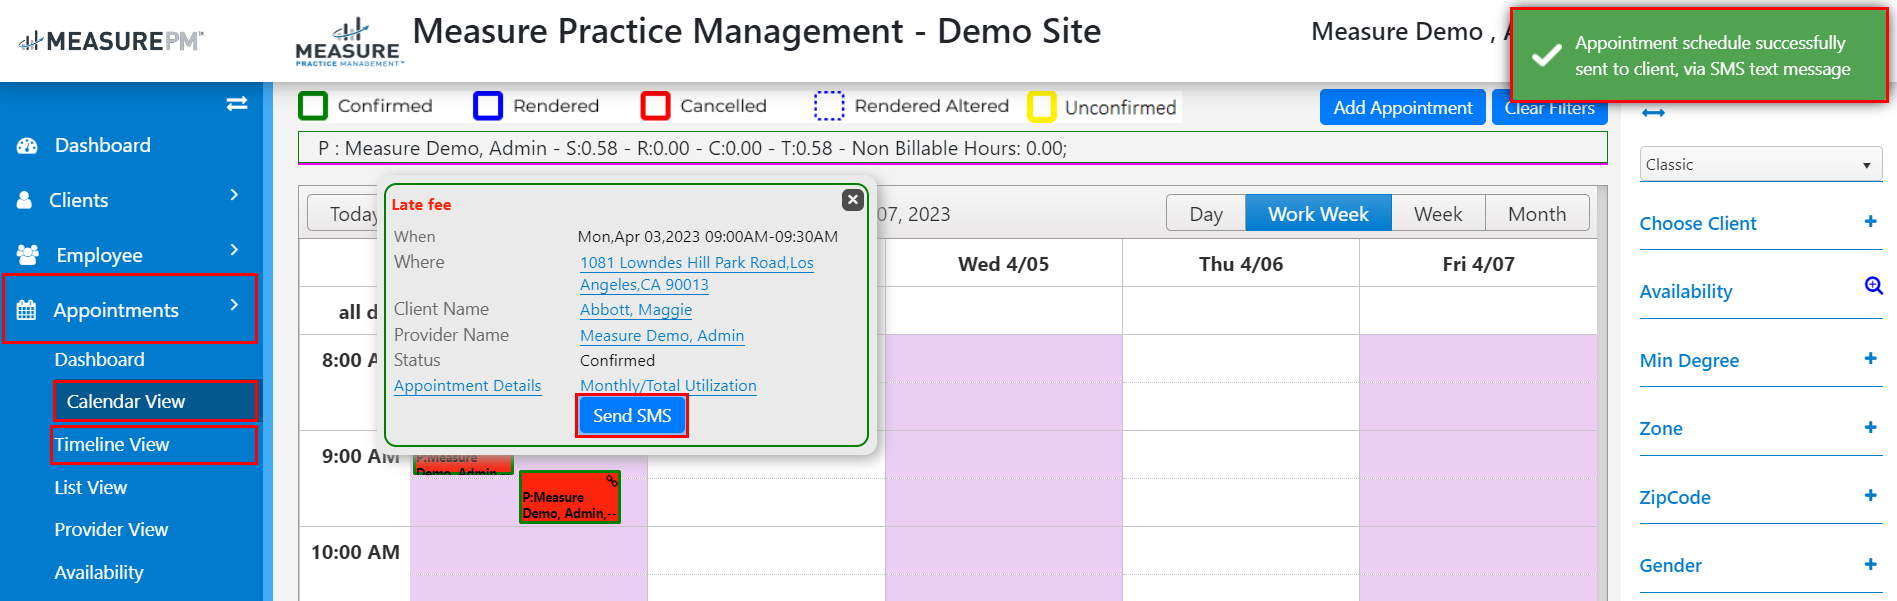Toggle the Rendered Altered status filter box

pyautogui.click(x=829, y=106)
